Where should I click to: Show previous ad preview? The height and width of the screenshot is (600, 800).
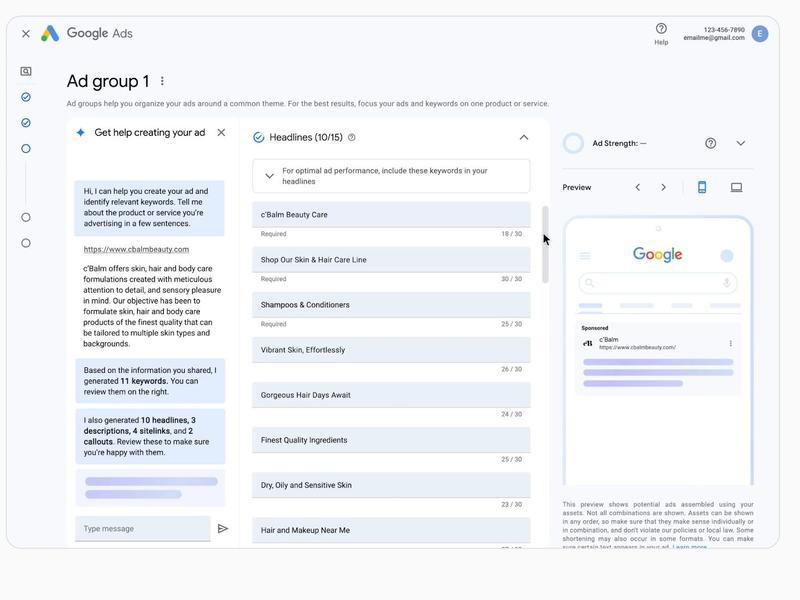click(x=638, y=187)
